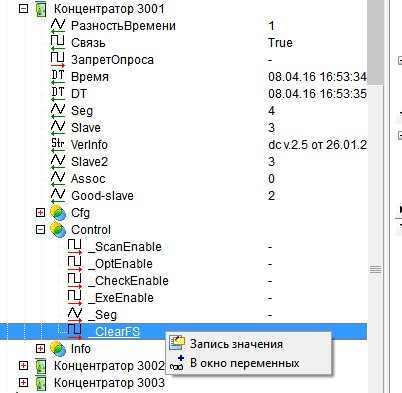Screen dimensions: 402x393
Task: Select the ЗапретОпроса variable
Action: click(x=112, y=60)
